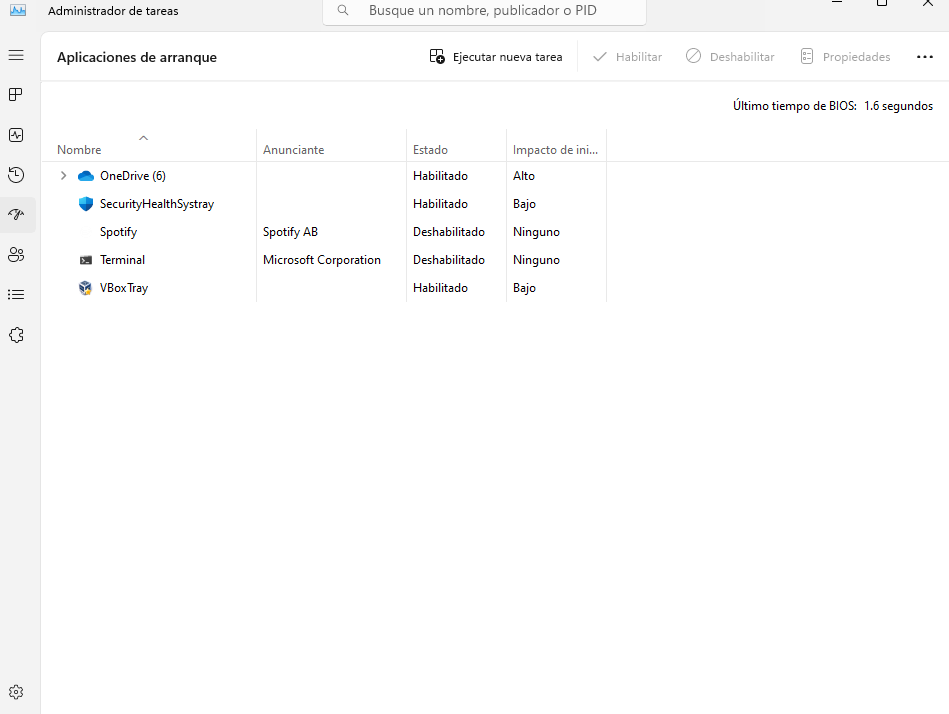The image size is (949, 714).
Task: Click the Propiedades toolbar button
Action: [x=845, y=57]
